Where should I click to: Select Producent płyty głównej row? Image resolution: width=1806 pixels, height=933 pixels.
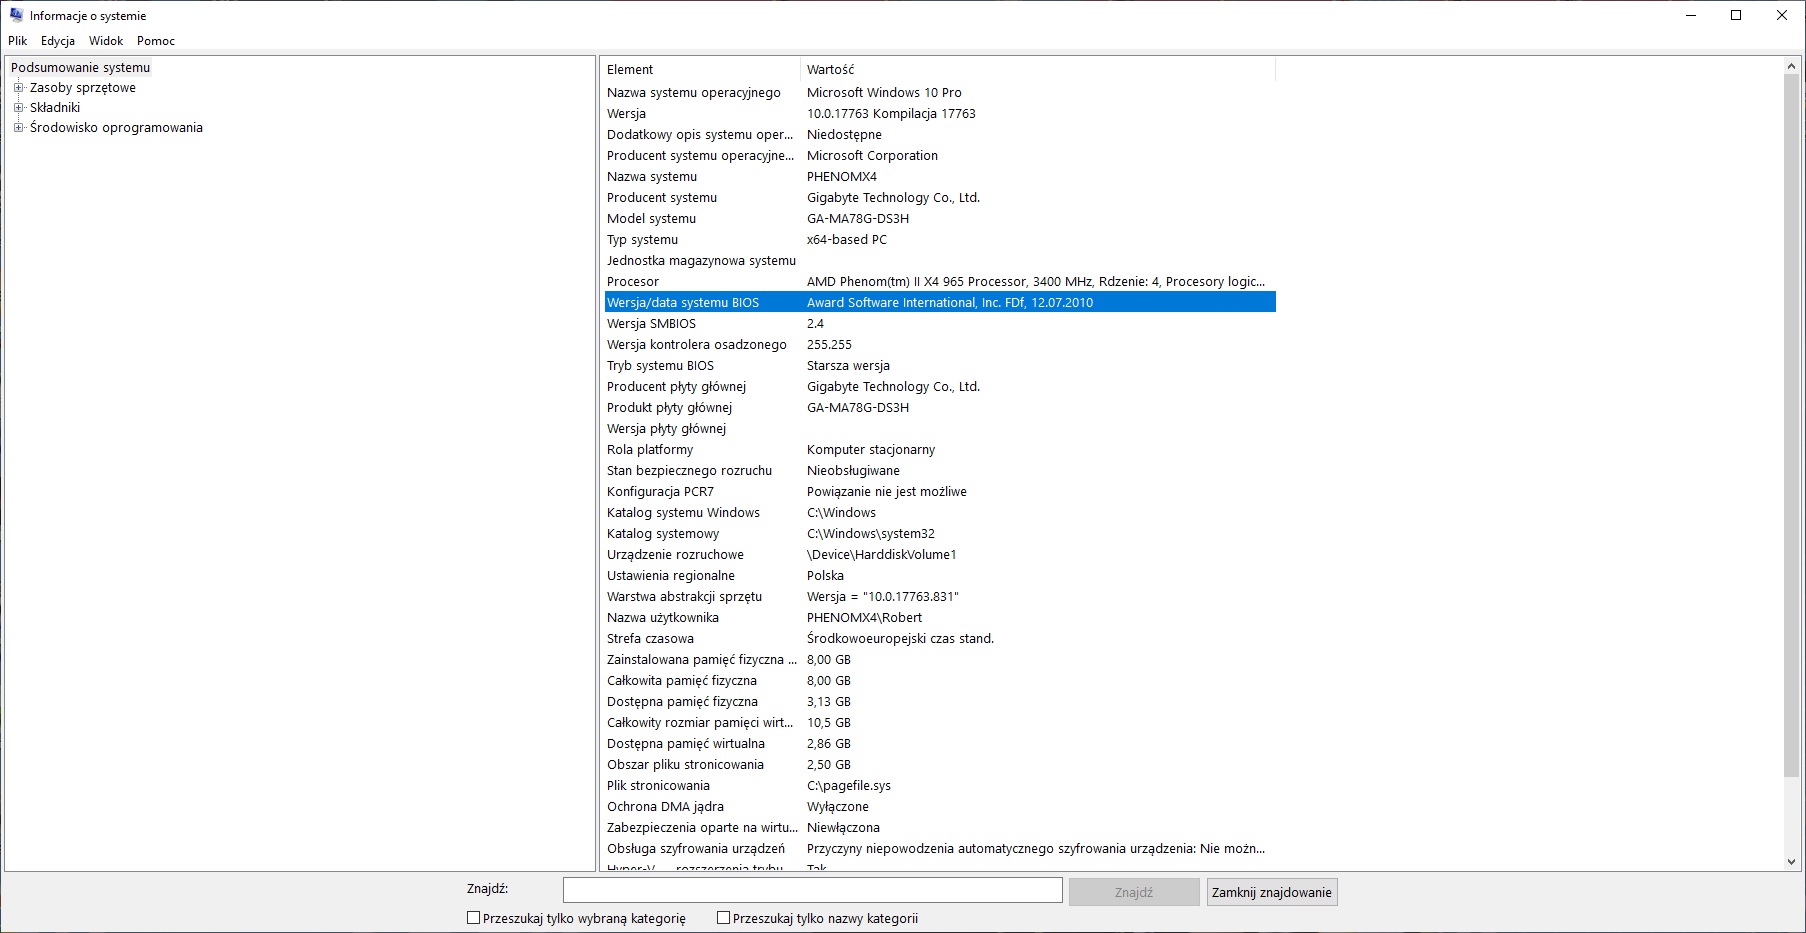(940, 387)
